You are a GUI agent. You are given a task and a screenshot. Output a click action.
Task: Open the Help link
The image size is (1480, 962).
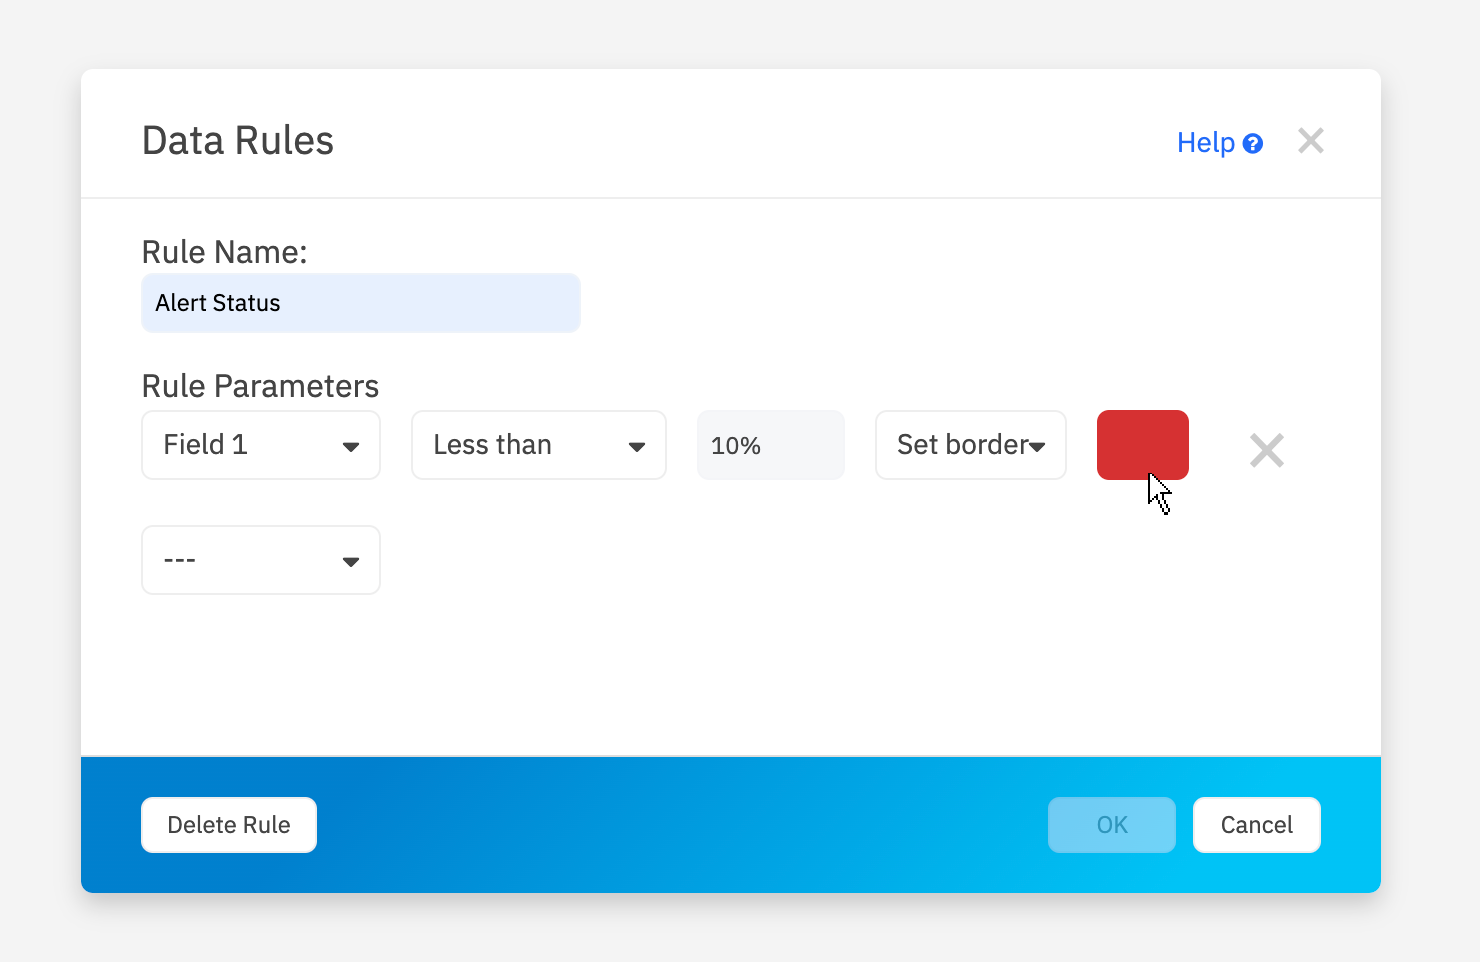click(1206, 143)
